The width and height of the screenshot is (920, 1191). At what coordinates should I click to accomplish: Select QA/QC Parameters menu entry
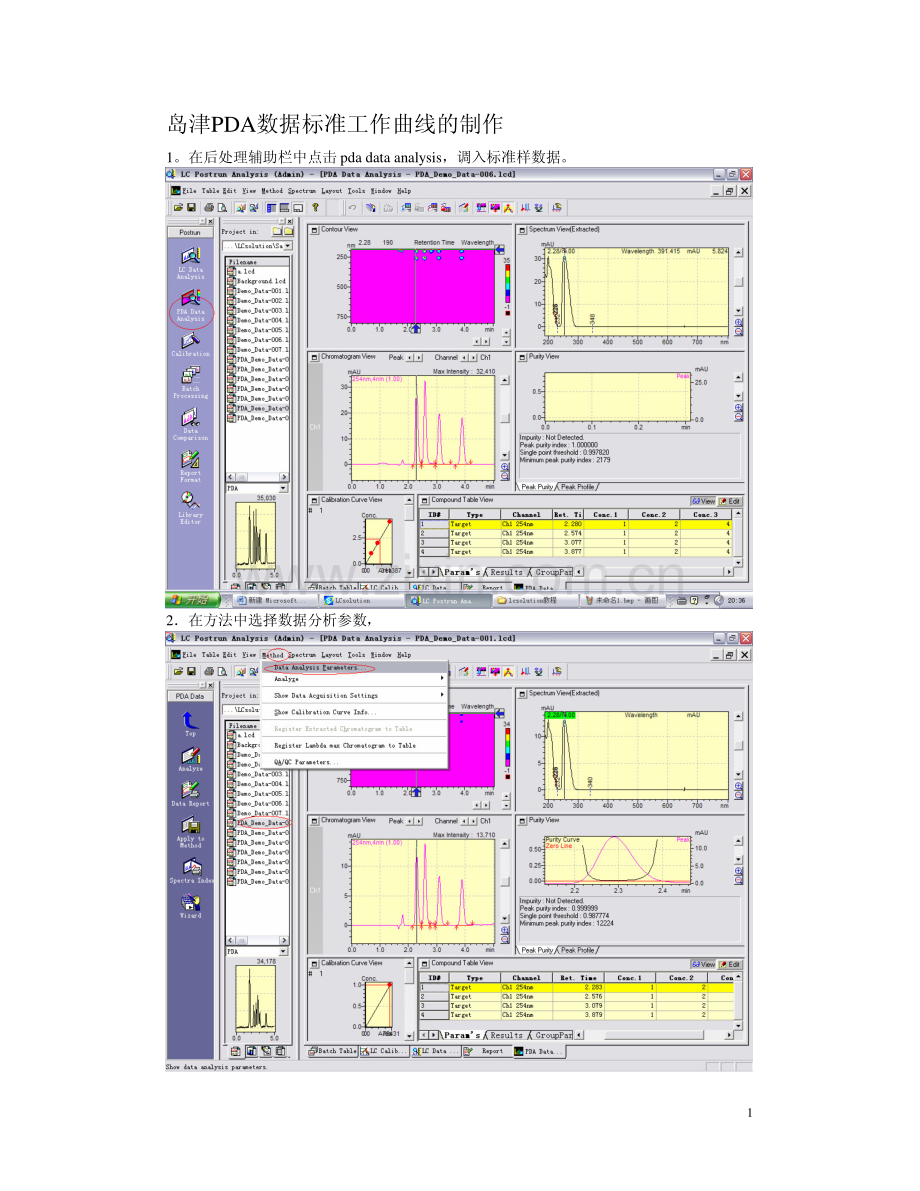point(306,762)
